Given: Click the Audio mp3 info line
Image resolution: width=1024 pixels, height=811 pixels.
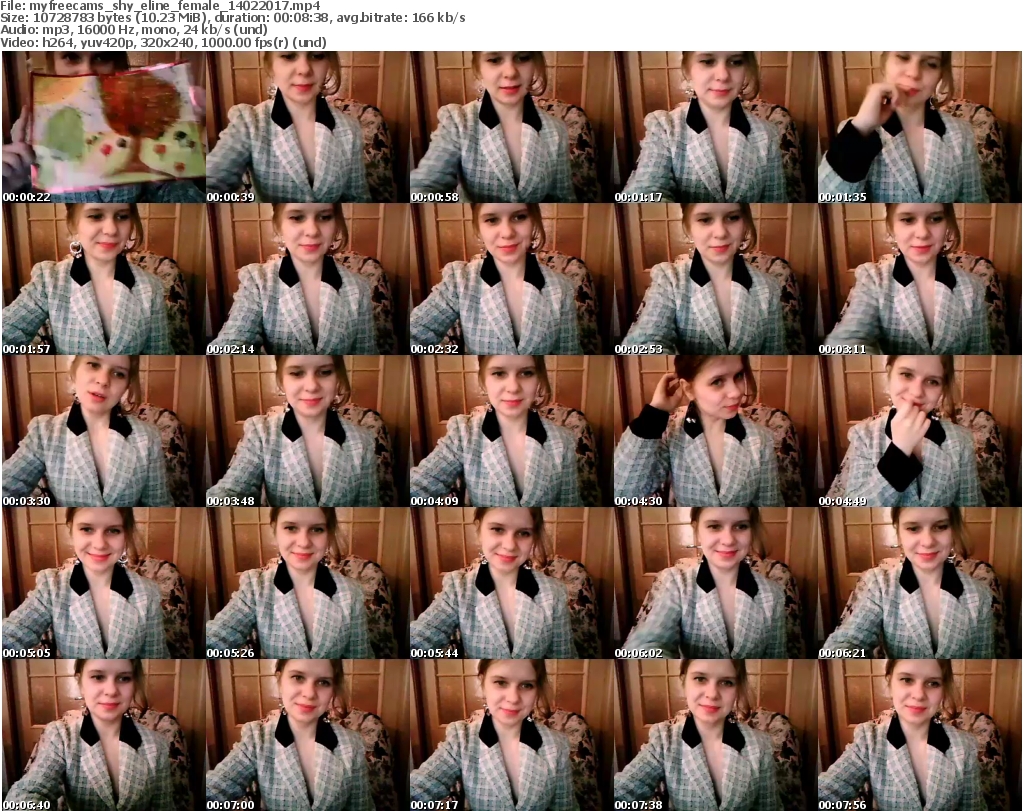Looking at the screenshot, I should point(134,30).
